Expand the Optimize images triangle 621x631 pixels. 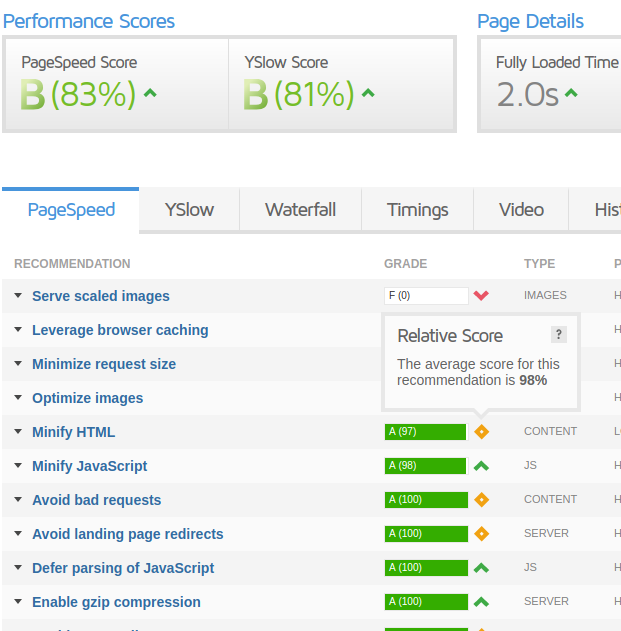[x=18, y=398]
